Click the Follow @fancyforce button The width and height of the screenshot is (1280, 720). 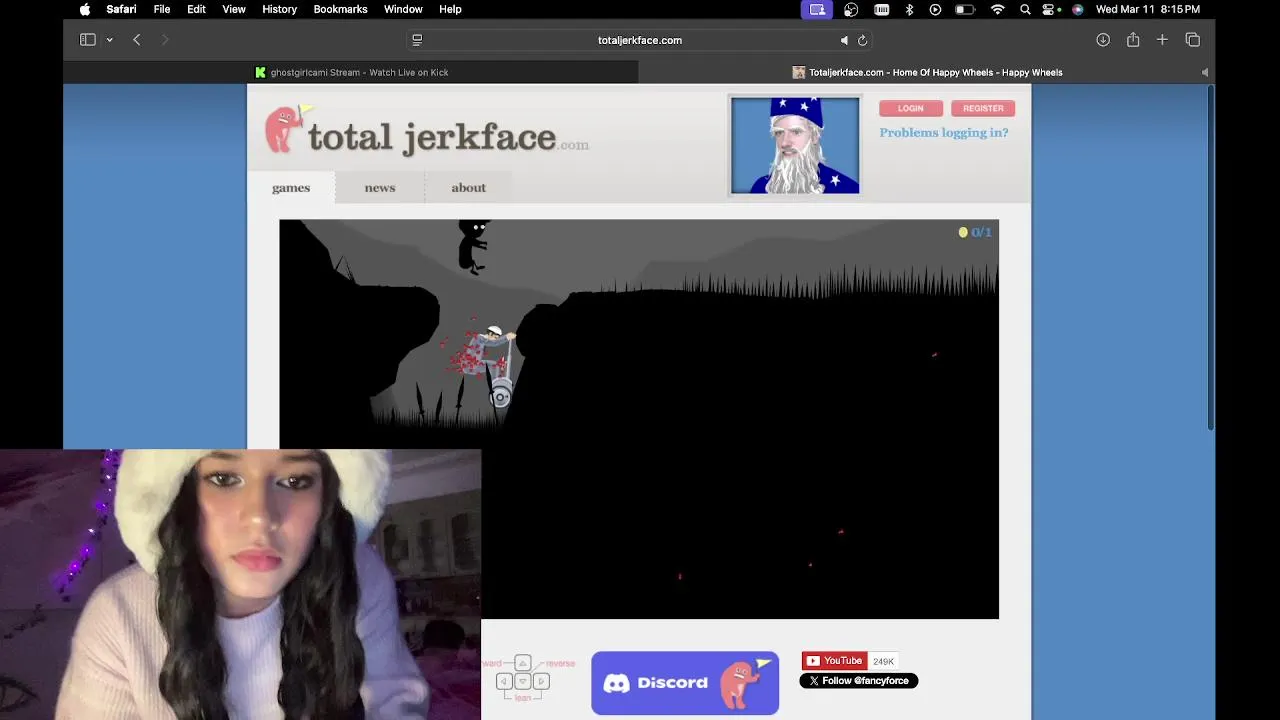tap(858, 681)
